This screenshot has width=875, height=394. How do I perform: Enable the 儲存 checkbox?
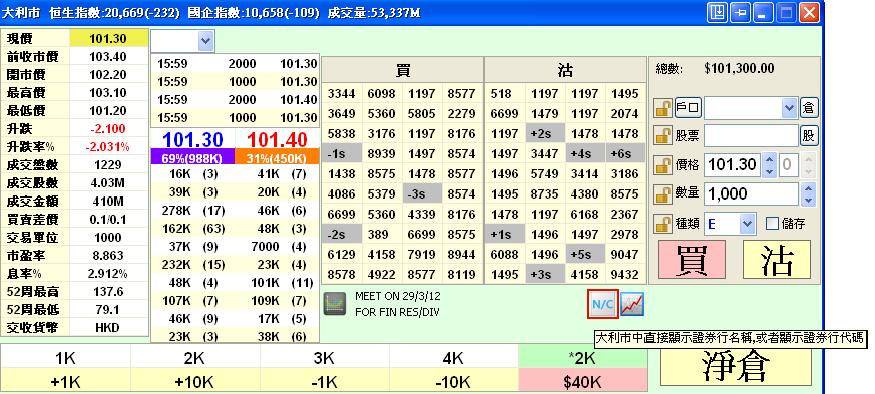click(x=772, y=224)
